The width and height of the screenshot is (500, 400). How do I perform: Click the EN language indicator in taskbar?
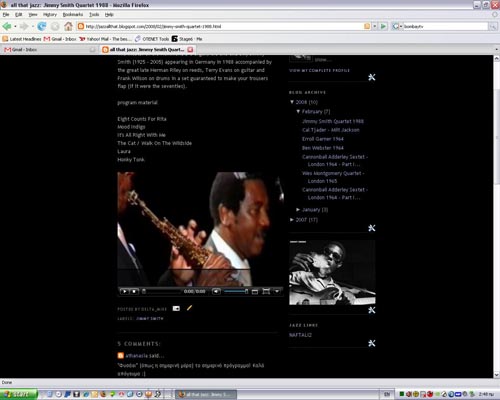387,394
